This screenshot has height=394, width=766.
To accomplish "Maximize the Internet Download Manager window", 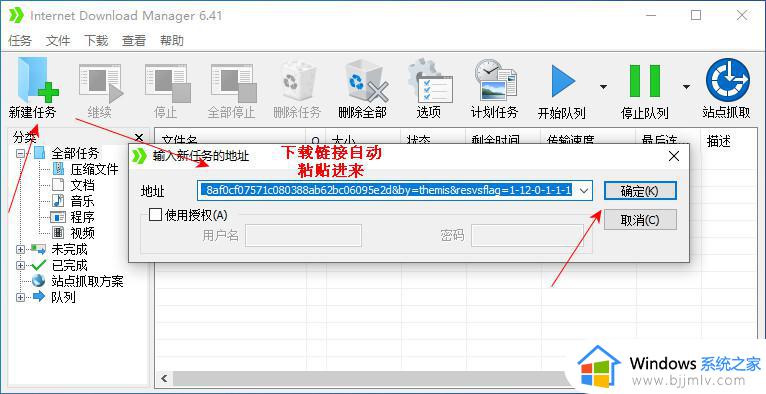I will 696,15.
